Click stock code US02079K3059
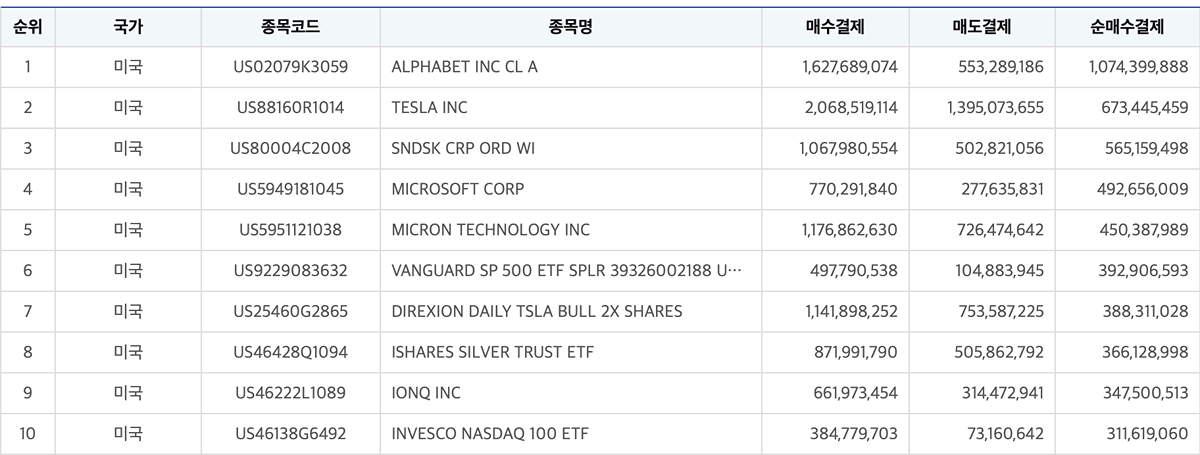The width and height of the screenshot is (1200, 455). 290,67
